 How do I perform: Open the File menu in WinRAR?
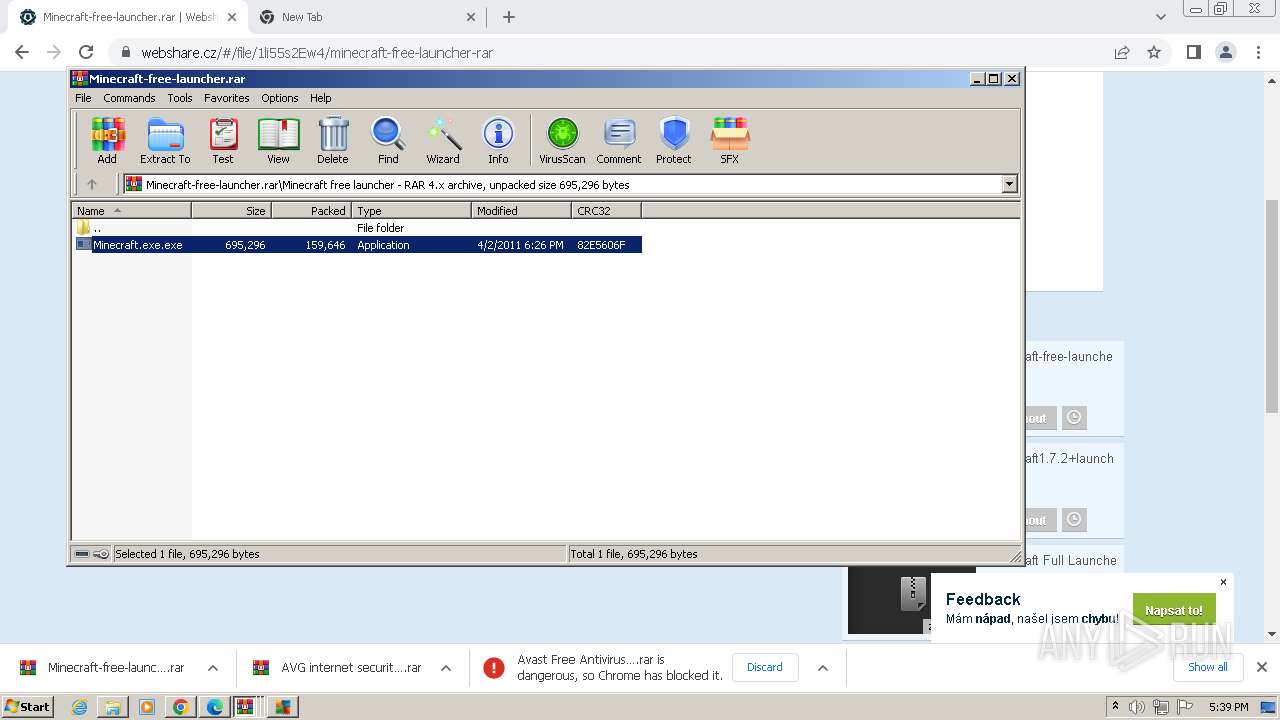(x=83, y=98)
